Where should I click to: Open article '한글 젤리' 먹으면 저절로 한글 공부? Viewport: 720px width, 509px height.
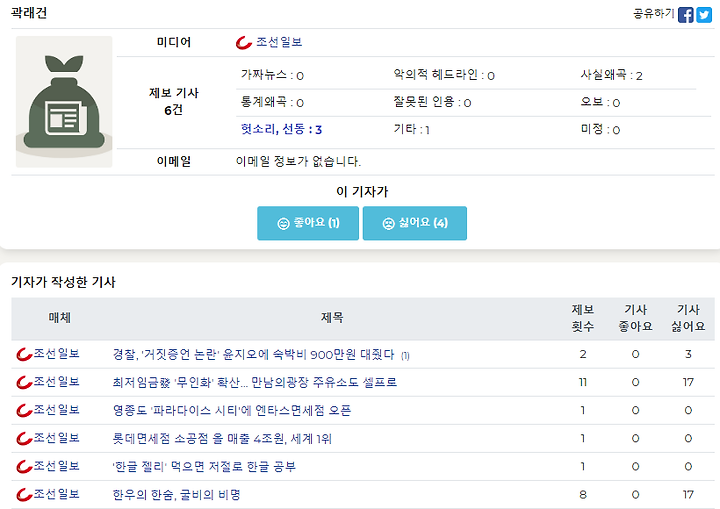coord(204,467)
